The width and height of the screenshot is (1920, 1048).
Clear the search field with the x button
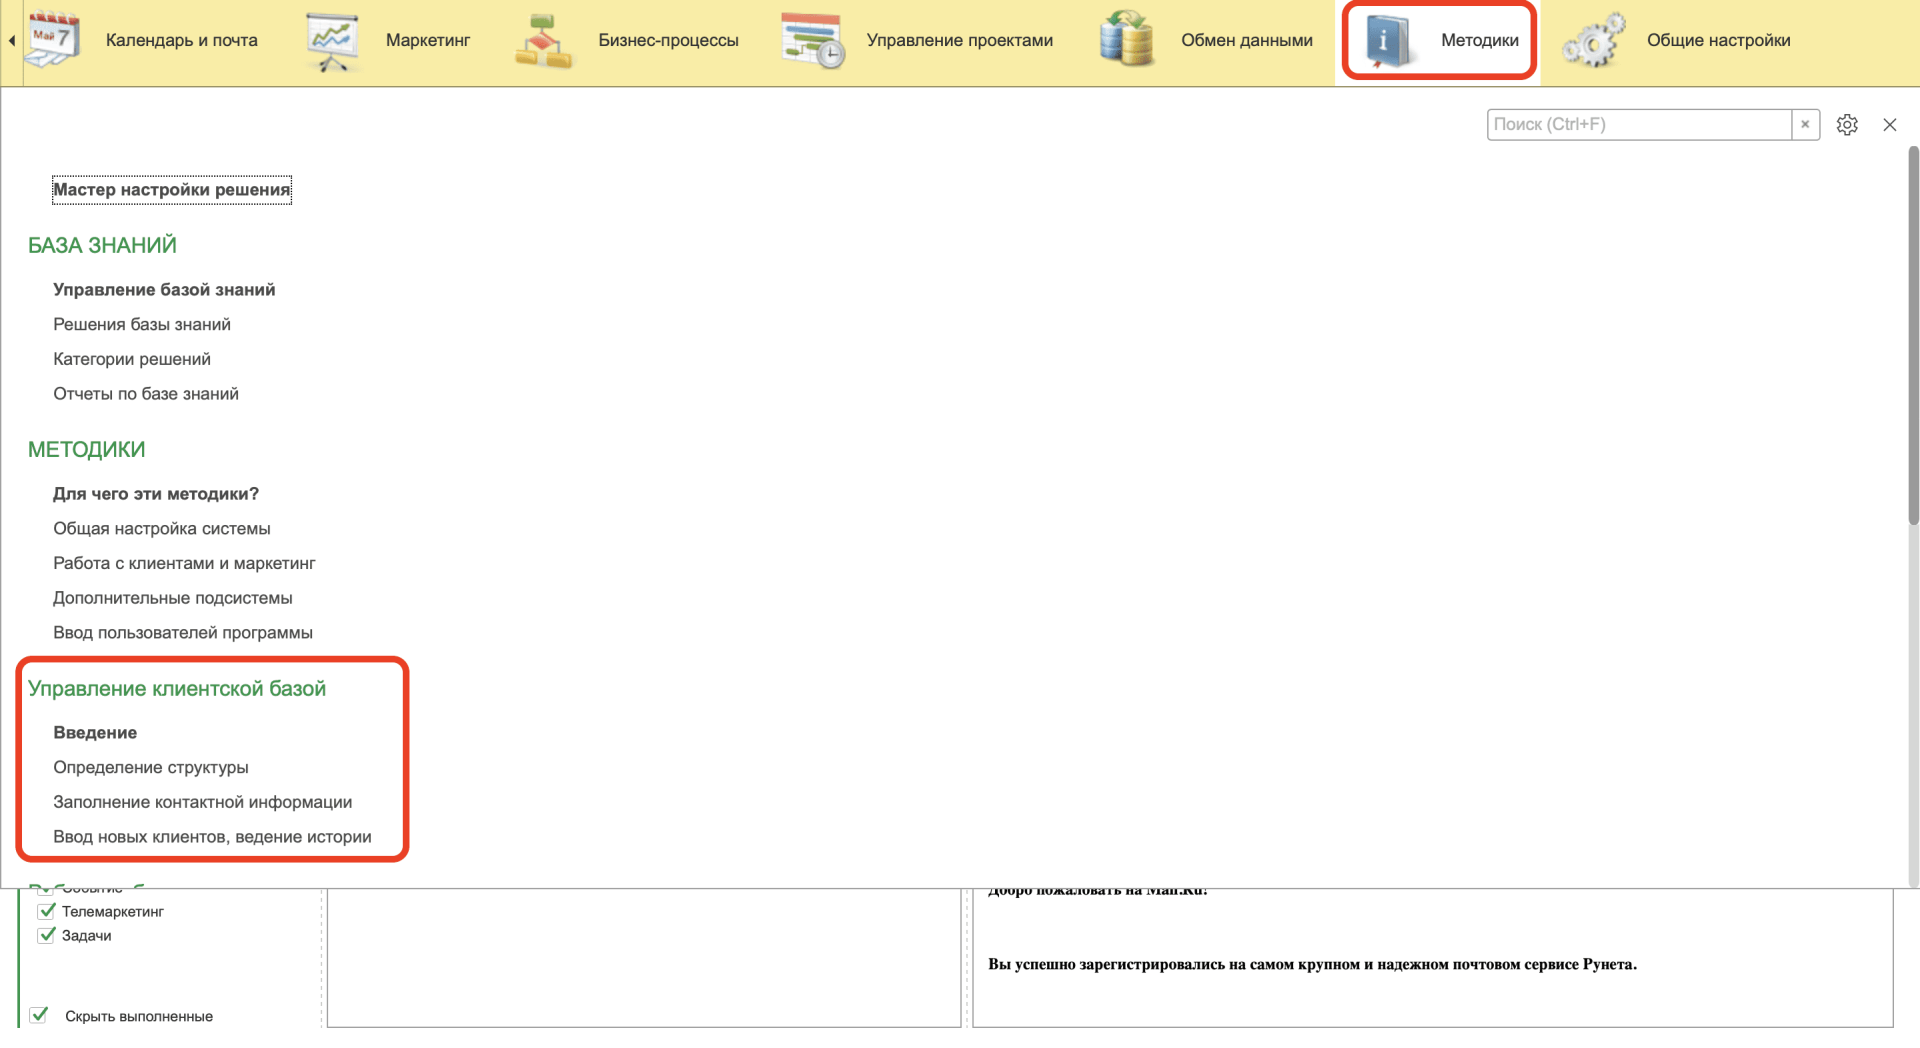point(1805,125)
